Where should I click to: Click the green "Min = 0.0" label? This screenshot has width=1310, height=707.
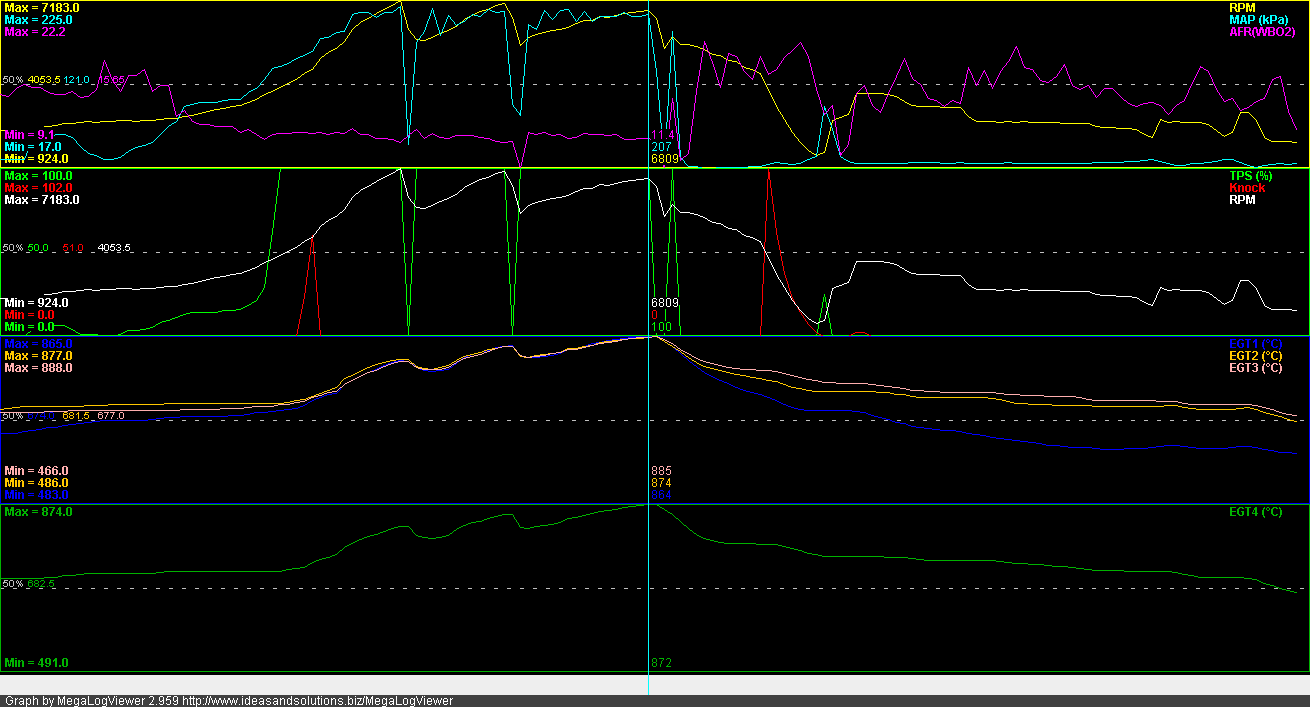tap(30, 327)
